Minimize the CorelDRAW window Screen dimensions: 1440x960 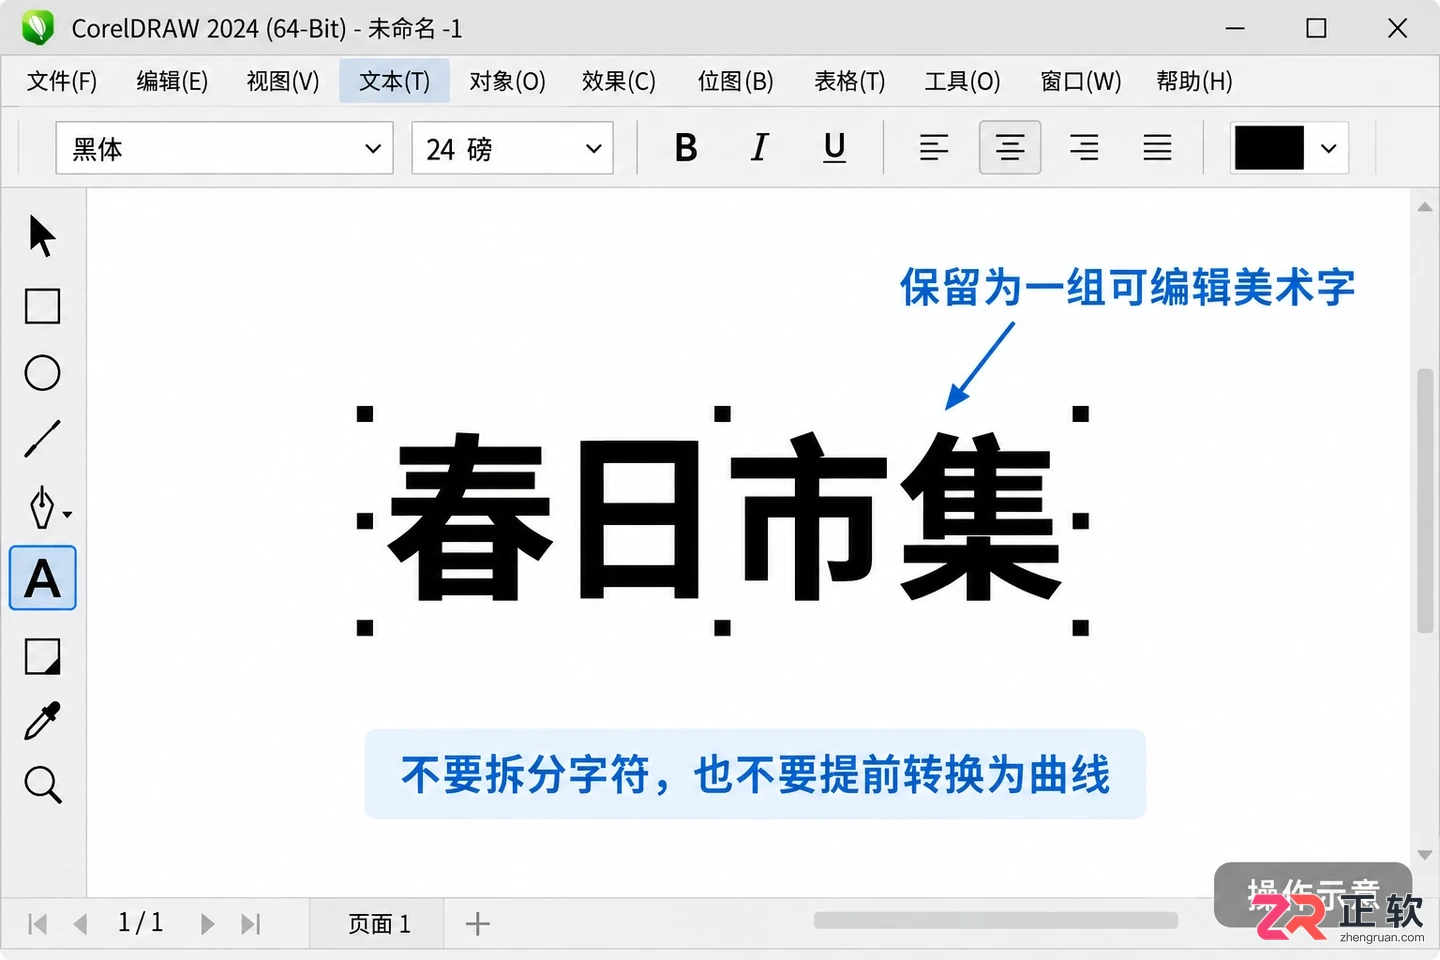[1235, 28]
